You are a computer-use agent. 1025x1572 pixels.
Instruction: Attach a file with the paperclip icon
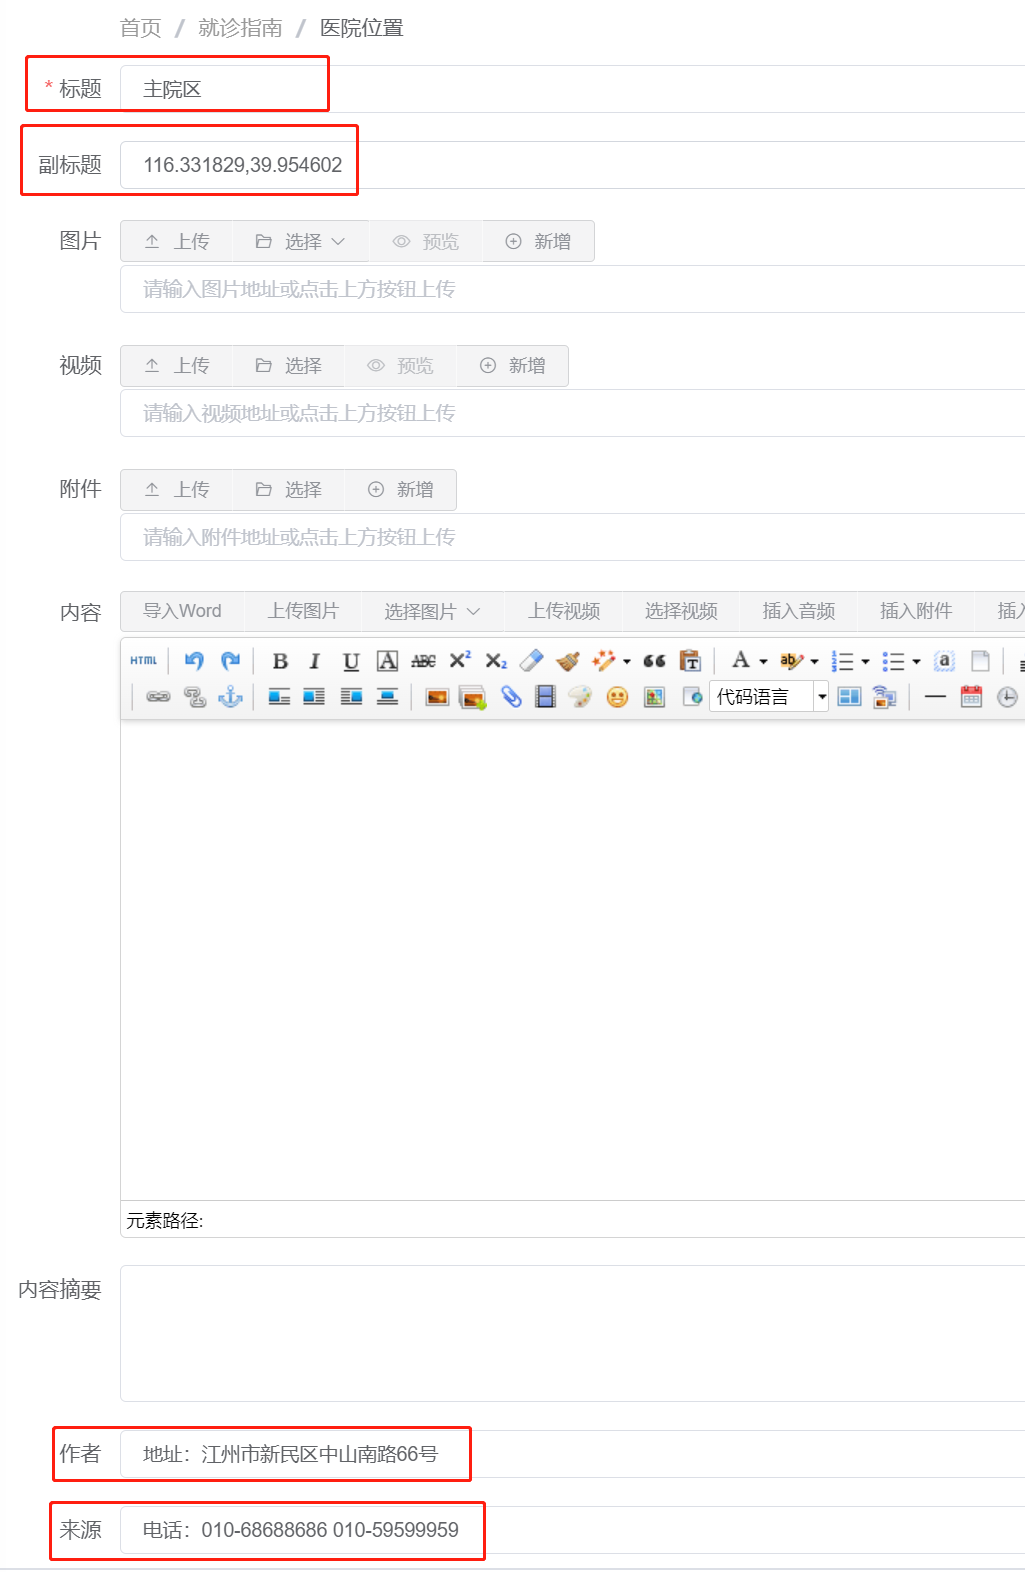511,697
